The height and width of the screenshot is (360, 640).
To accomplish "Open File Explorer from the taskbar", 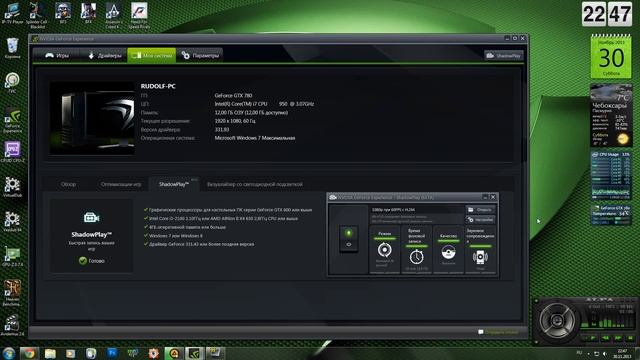I will 50,353.
